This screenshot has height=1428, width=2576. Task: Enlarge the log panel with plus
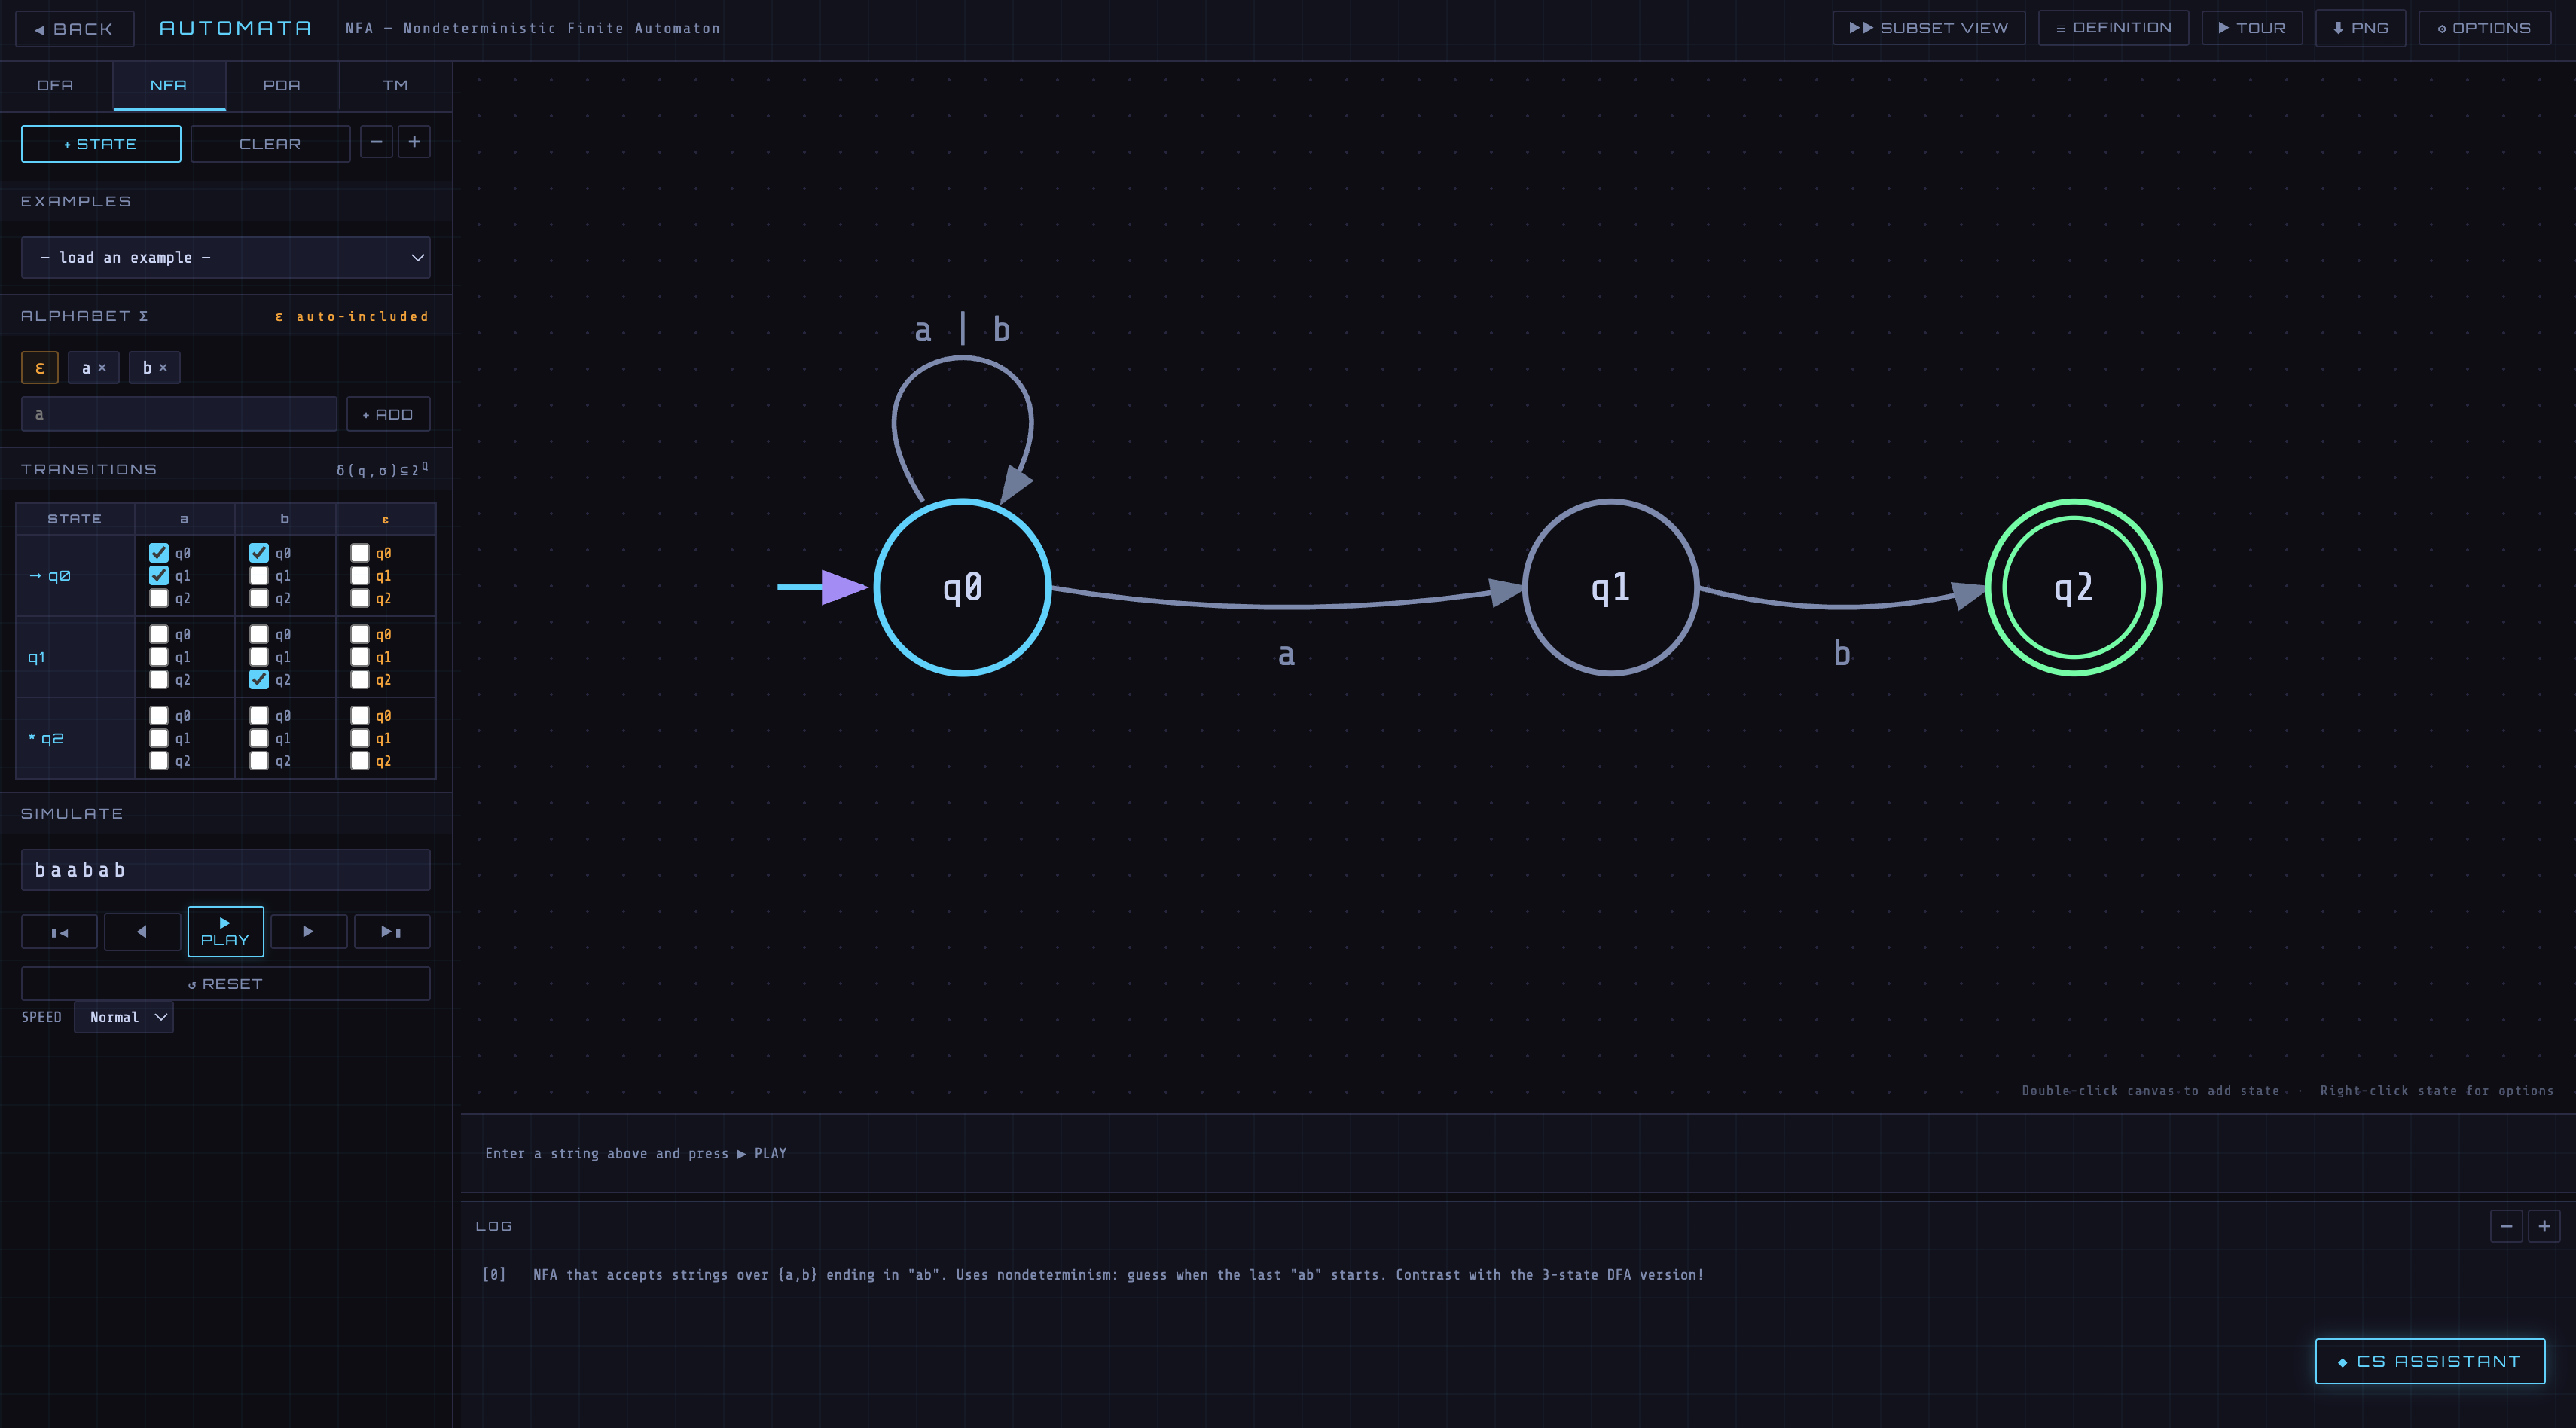tap(2544, 1226)
